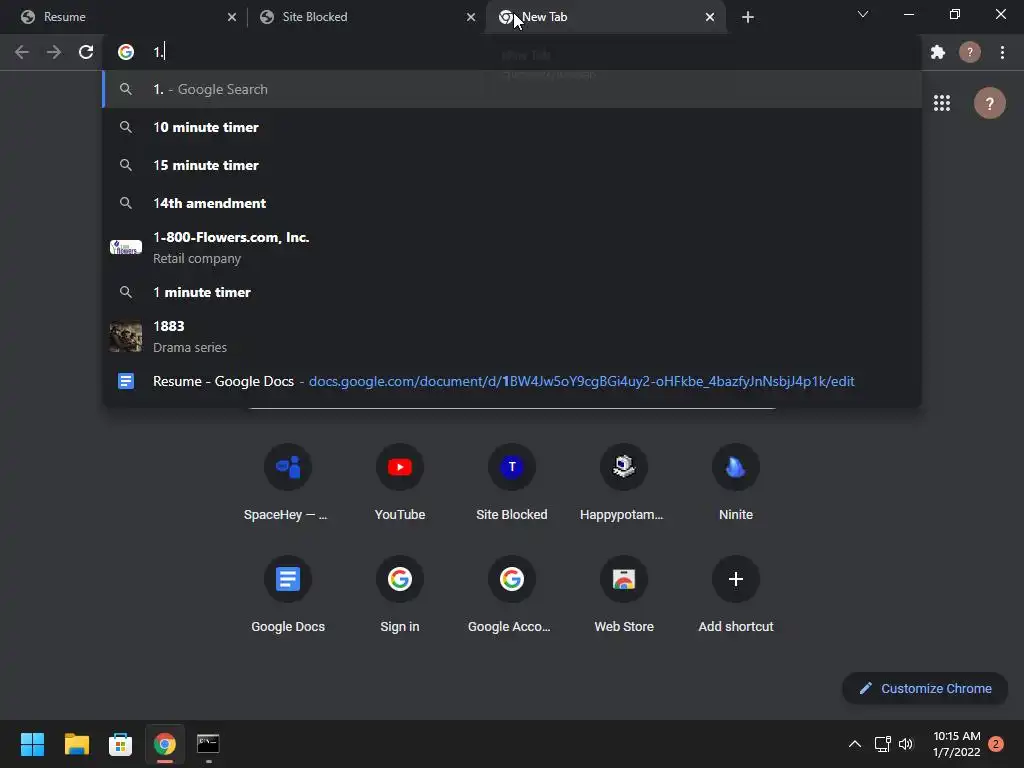Open the Google Acco... shortcut
1024x768 pixels.
(512, 595)
